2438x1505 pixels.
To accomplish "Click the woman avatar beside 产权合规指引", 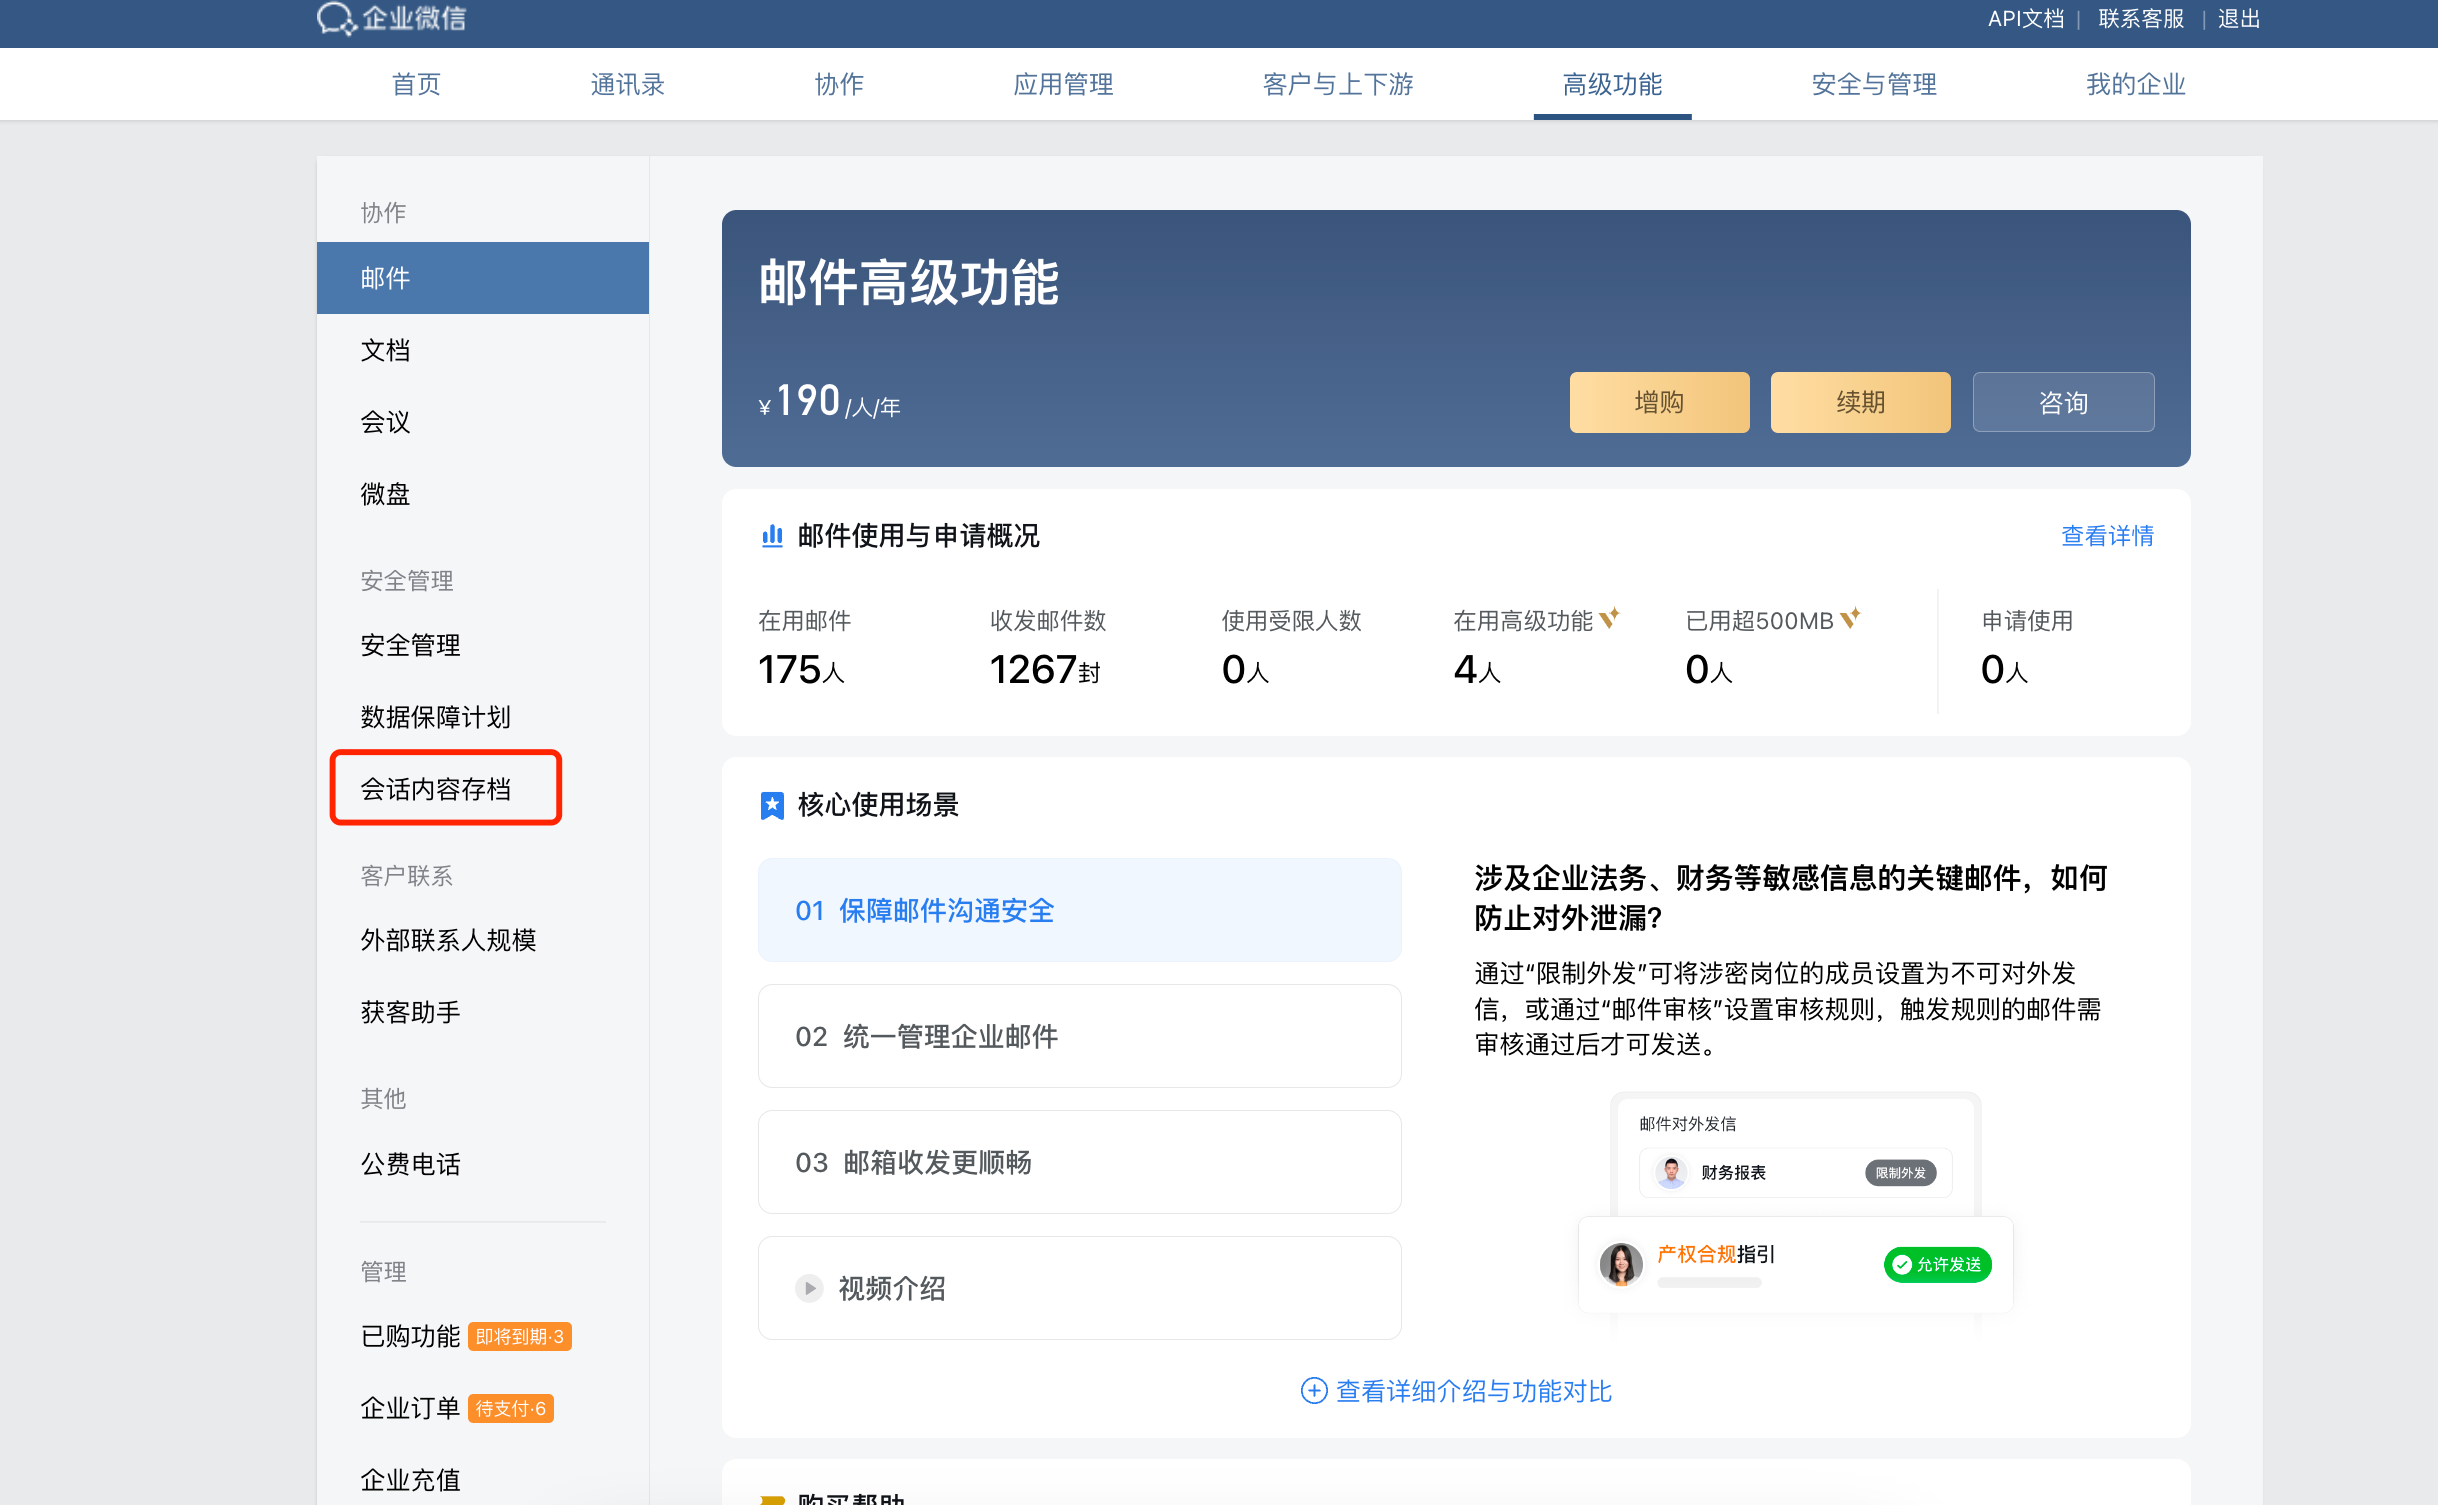I will (x=1621, y=1264).
